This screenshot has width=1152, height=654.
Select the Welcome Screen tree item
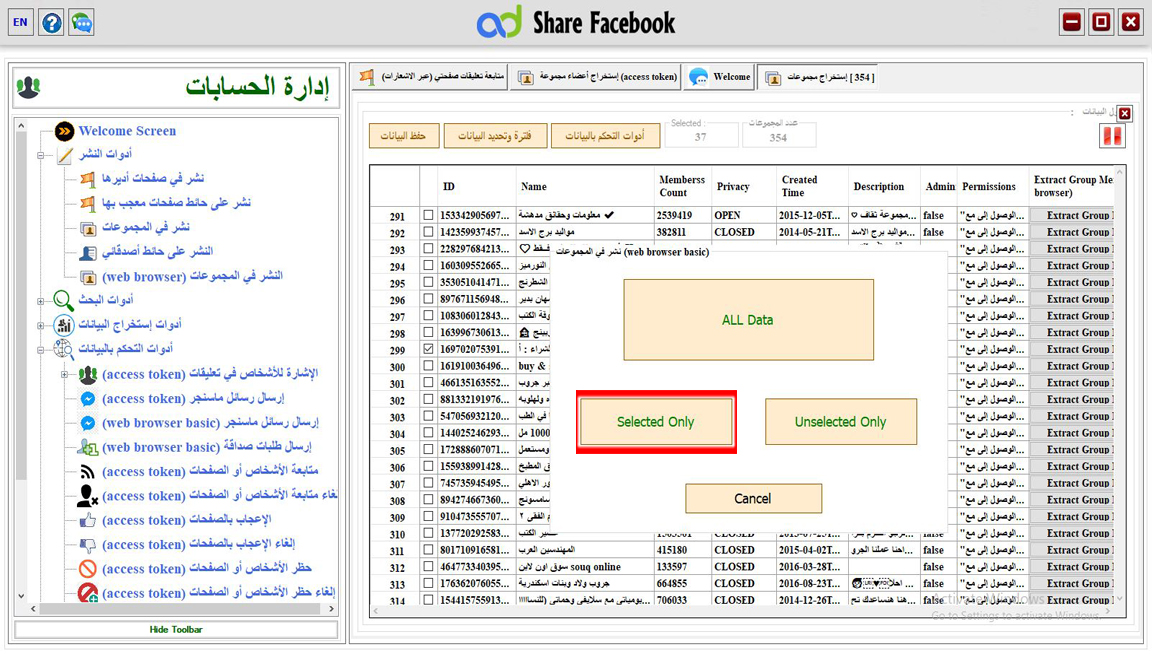tap(127, 132)
